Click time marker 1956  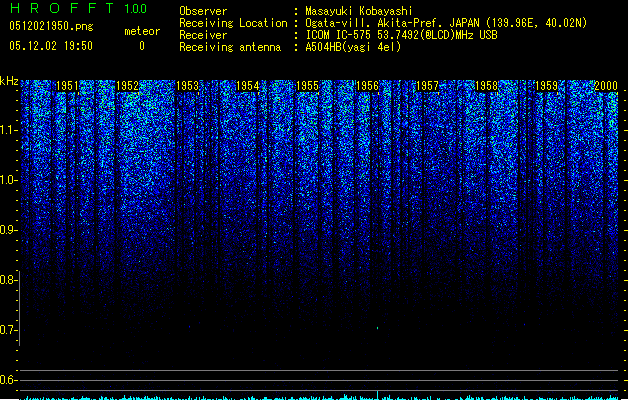pos(367,86)
